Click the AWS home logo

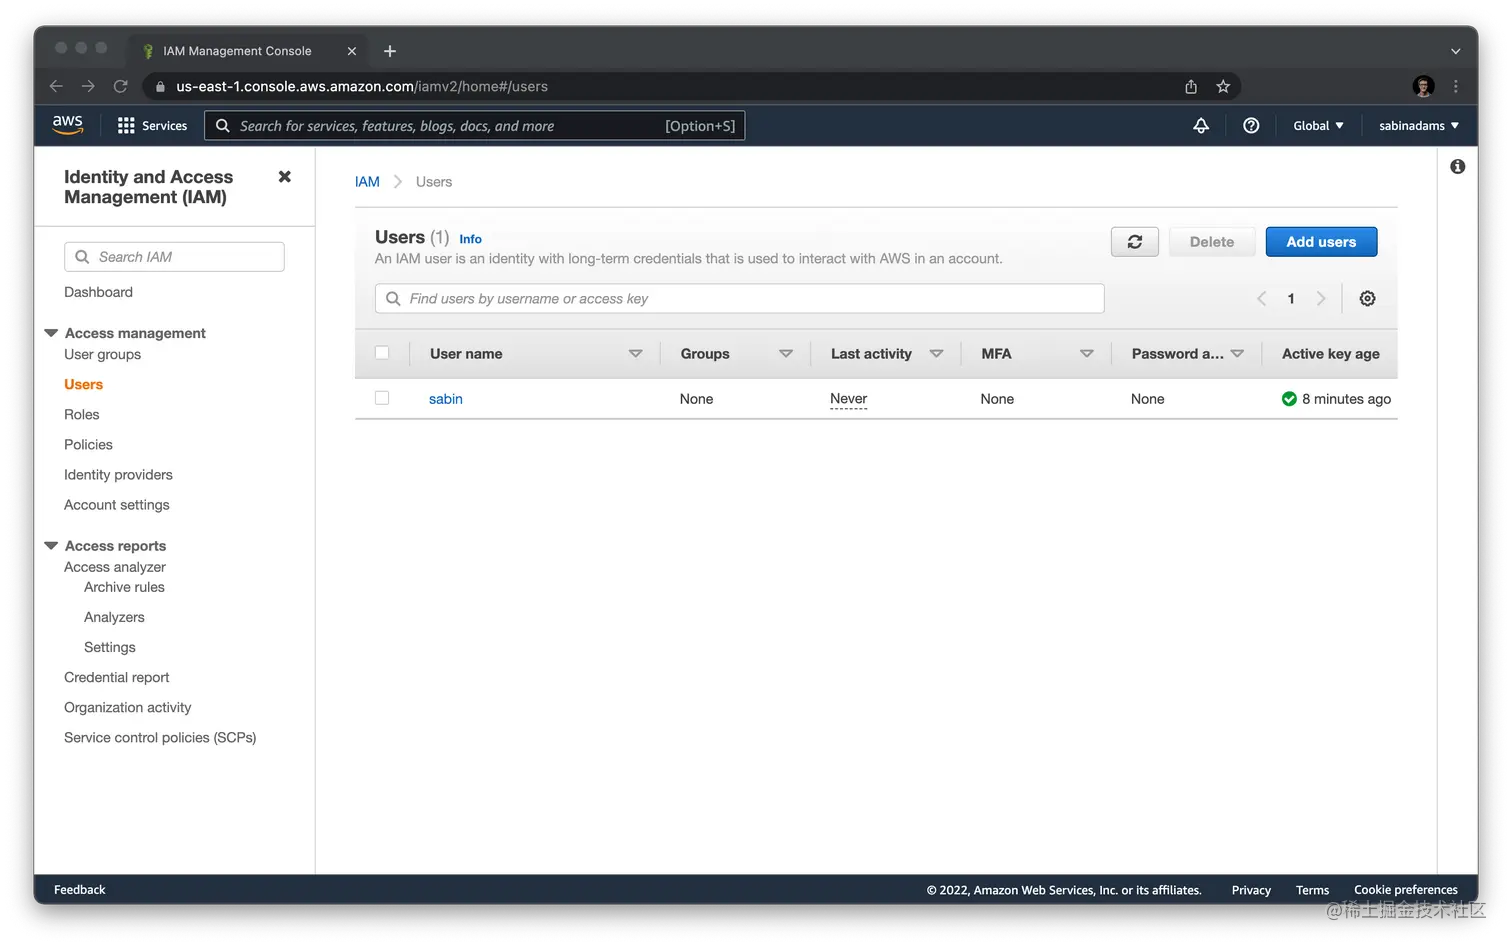(67, 124)
